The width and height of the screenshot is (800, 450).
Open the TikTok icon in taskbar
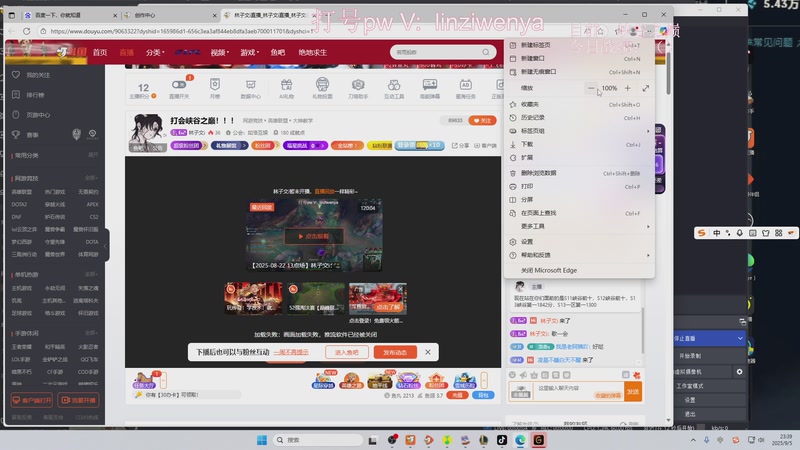point(502,440)
